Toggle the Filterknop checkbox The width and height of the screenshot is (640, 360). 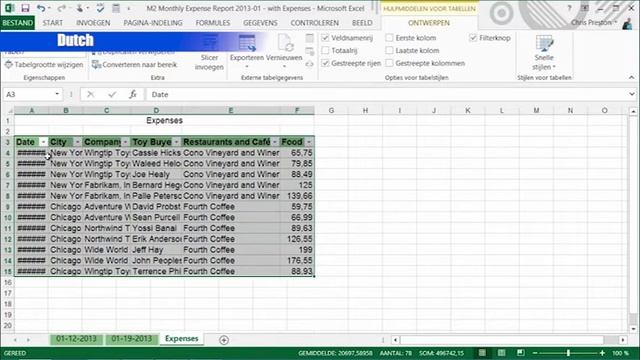[x=473, y=38]
